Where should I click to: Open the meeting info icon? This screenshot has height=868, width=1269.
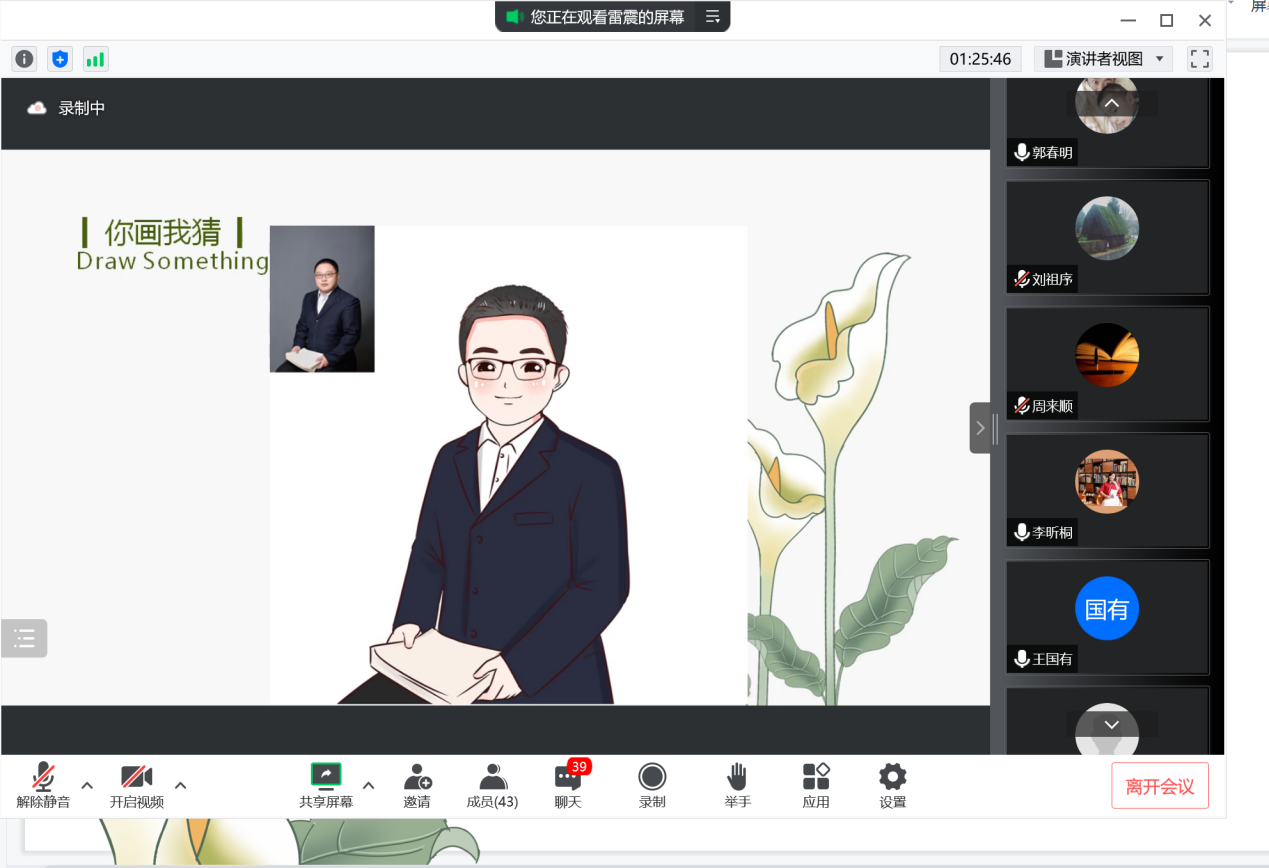pos(24,59)
